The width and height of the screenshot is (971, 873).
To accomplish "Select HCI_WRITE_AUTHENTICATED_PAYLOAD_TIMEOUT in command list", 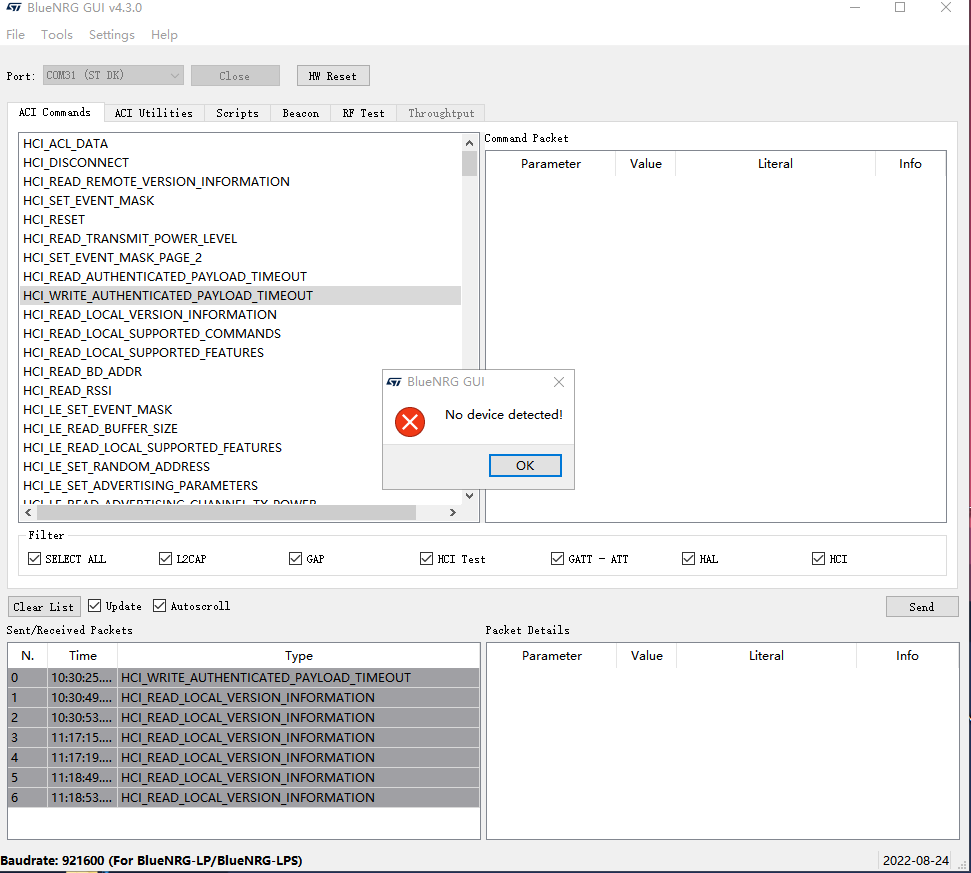I will (240, 296).
